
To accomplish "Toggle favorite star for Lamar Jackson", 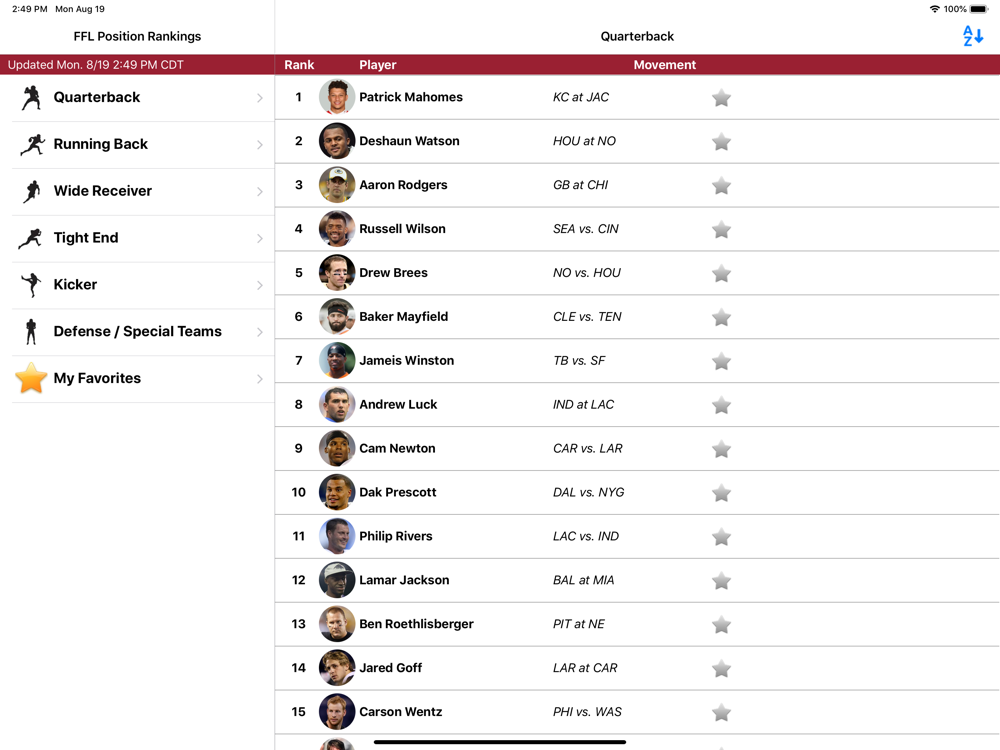I will 721,581.
